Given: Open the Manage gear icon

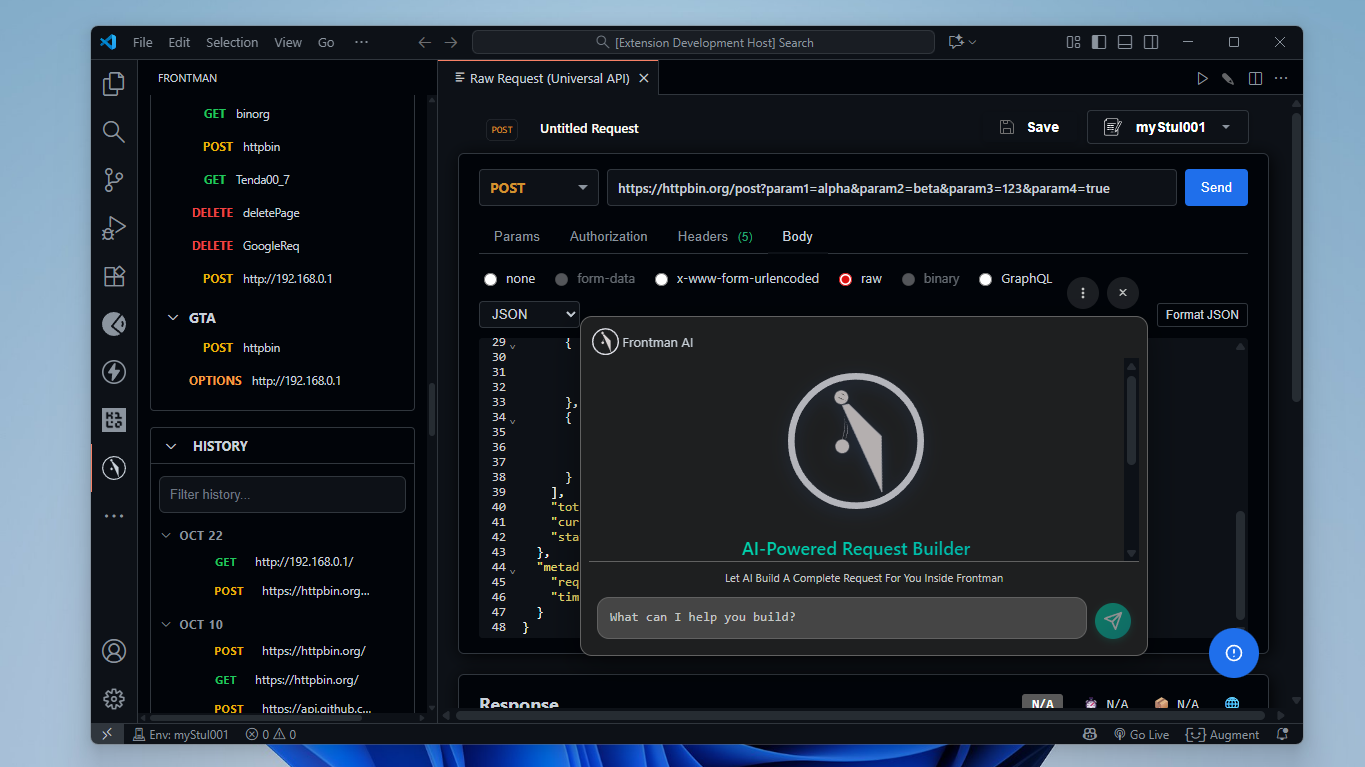Looking at the screenshot, I should tap(114, 699).
